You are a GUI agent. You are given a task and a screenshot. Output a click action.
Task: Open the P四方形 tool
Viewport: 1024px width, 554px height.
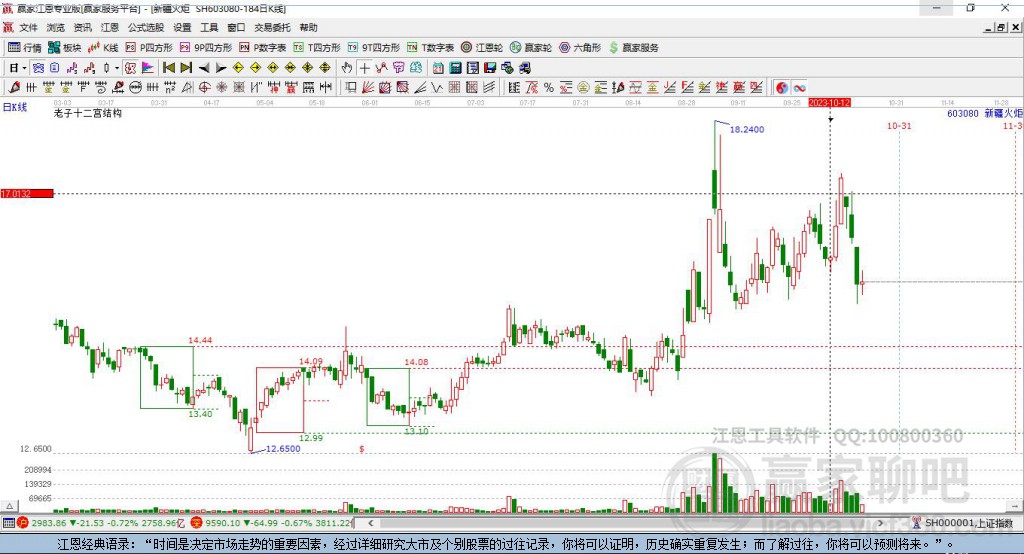pos(149,48)
